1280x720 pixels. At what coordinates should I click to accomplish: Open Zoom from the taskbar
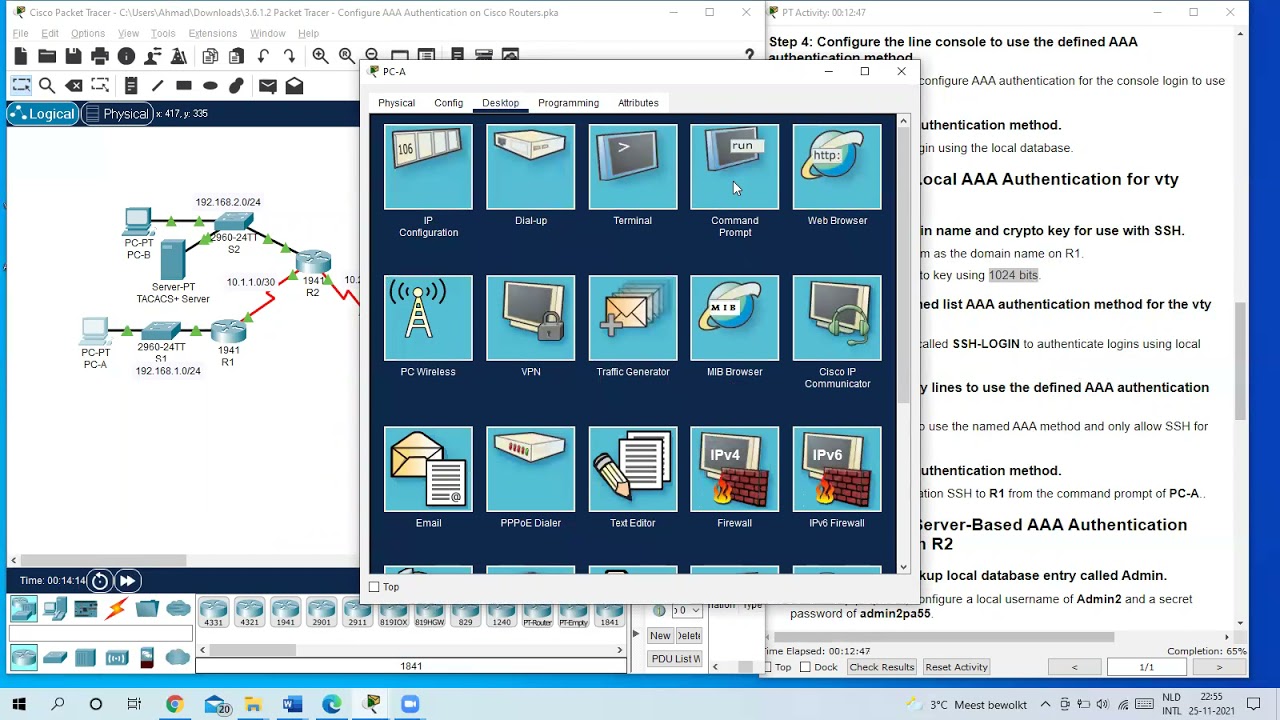409,704
